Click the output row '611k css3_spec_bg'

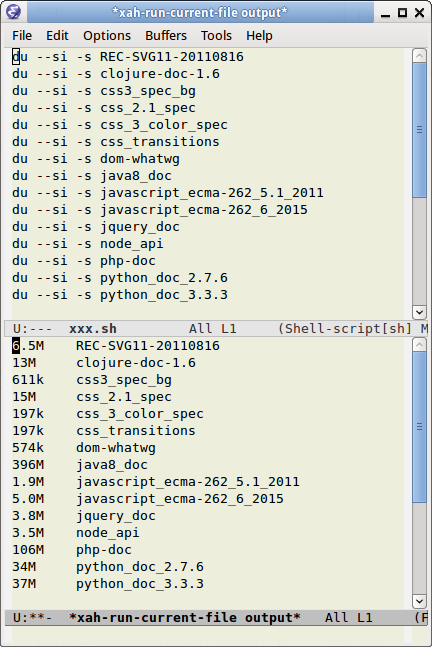[x=92, y=380]
